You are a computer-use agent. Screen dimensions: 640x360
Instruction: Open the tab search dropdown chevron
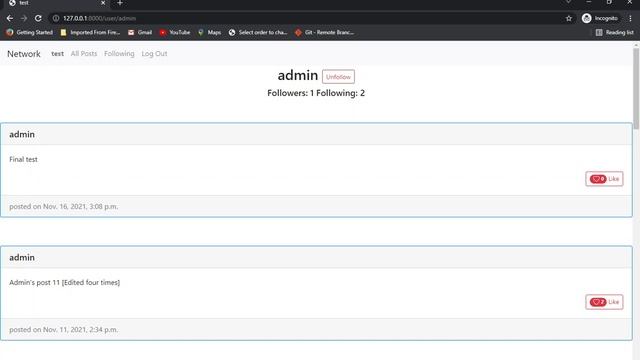(x=568, y=2)
